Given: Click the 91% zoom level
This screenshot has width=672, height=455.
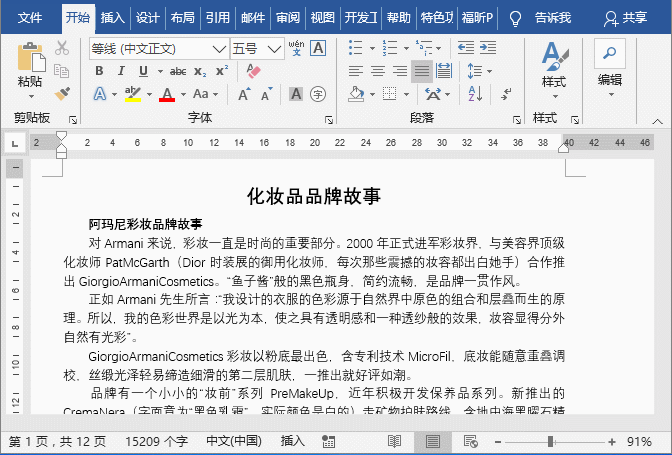Looking at the screenshot, I should tap(639, 441).
